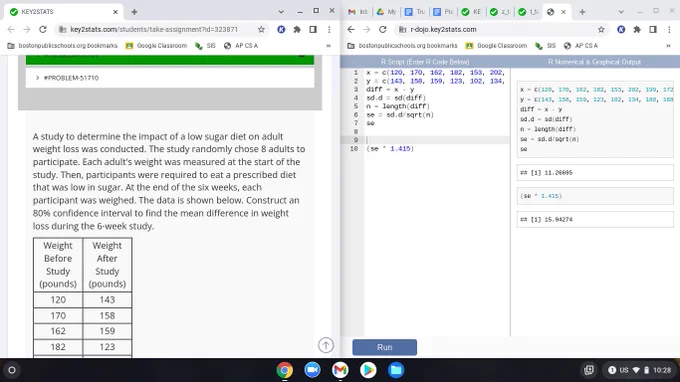Click the r-dojo.key2stats.com address bar

click(494, 29)
